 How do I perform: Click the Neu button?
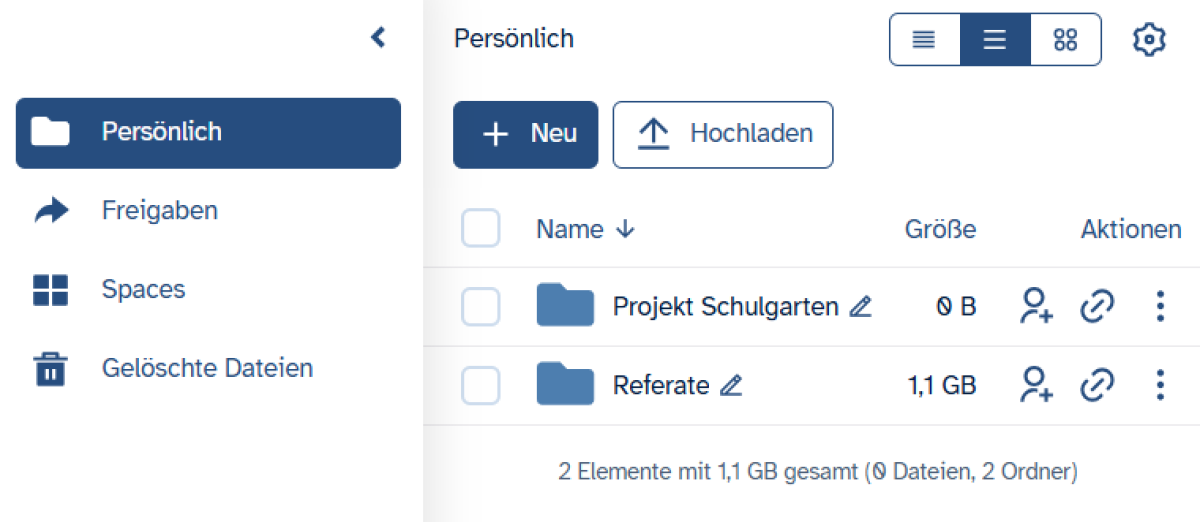[x=525, y=134]
